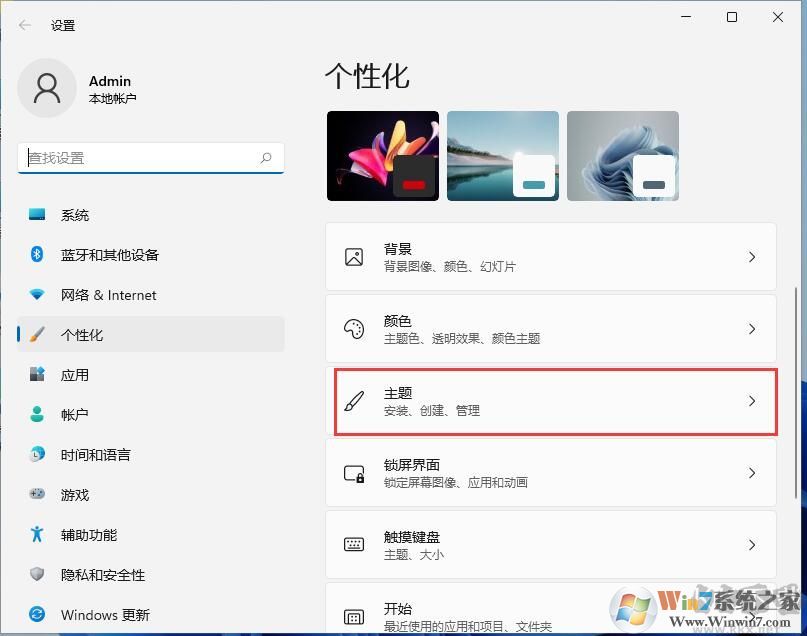The width and height of the screenshot is (807, 636).
Task: Open the highlighted 主题 settings entry
Action: (x=555, y=402)
